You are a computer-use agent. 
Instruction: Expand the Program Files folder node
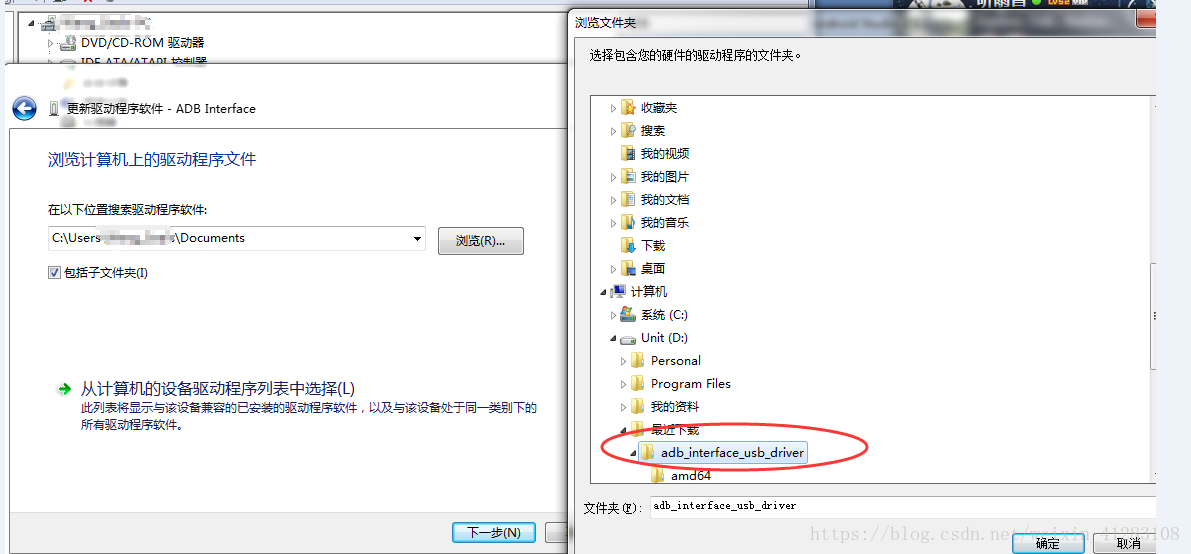click(624, 384)
